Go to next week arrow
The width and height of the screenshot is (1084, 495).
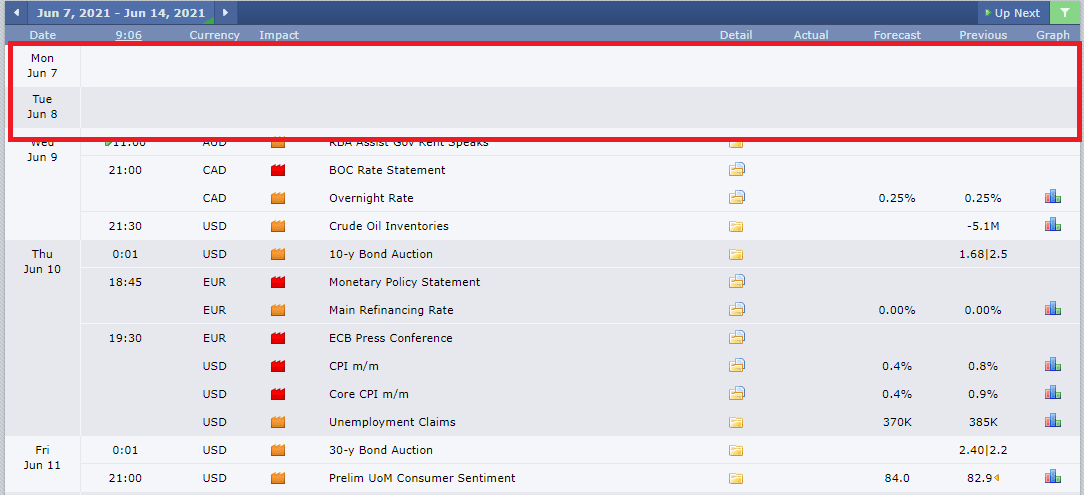[x=225, y=12]
